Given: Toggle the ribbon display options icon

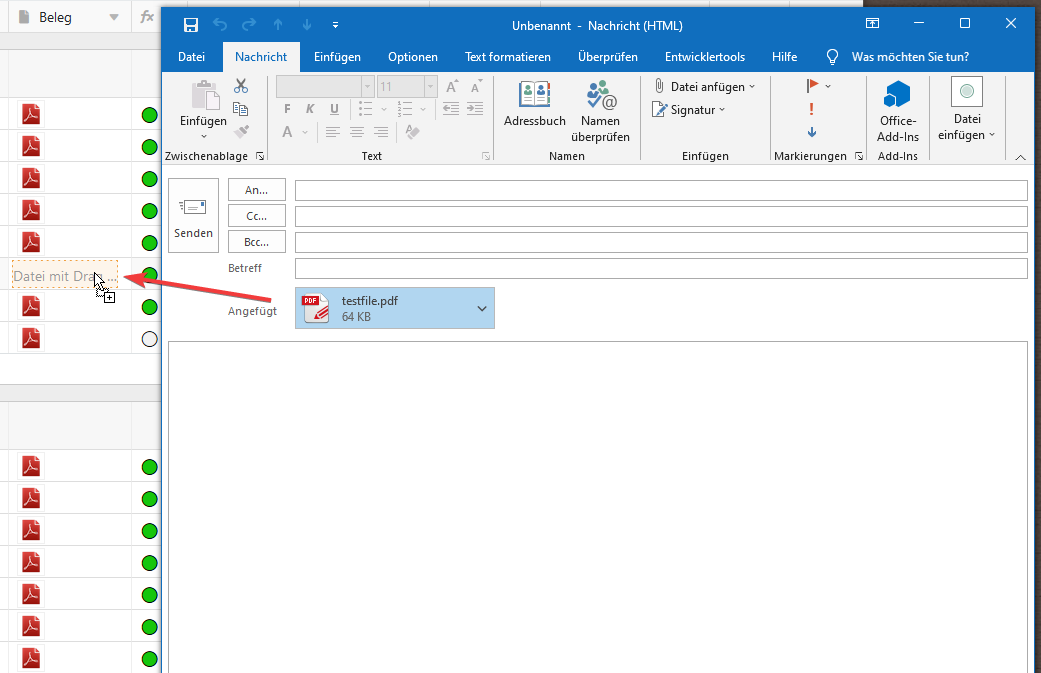Looking at the screenshot, I should (872, 23).
